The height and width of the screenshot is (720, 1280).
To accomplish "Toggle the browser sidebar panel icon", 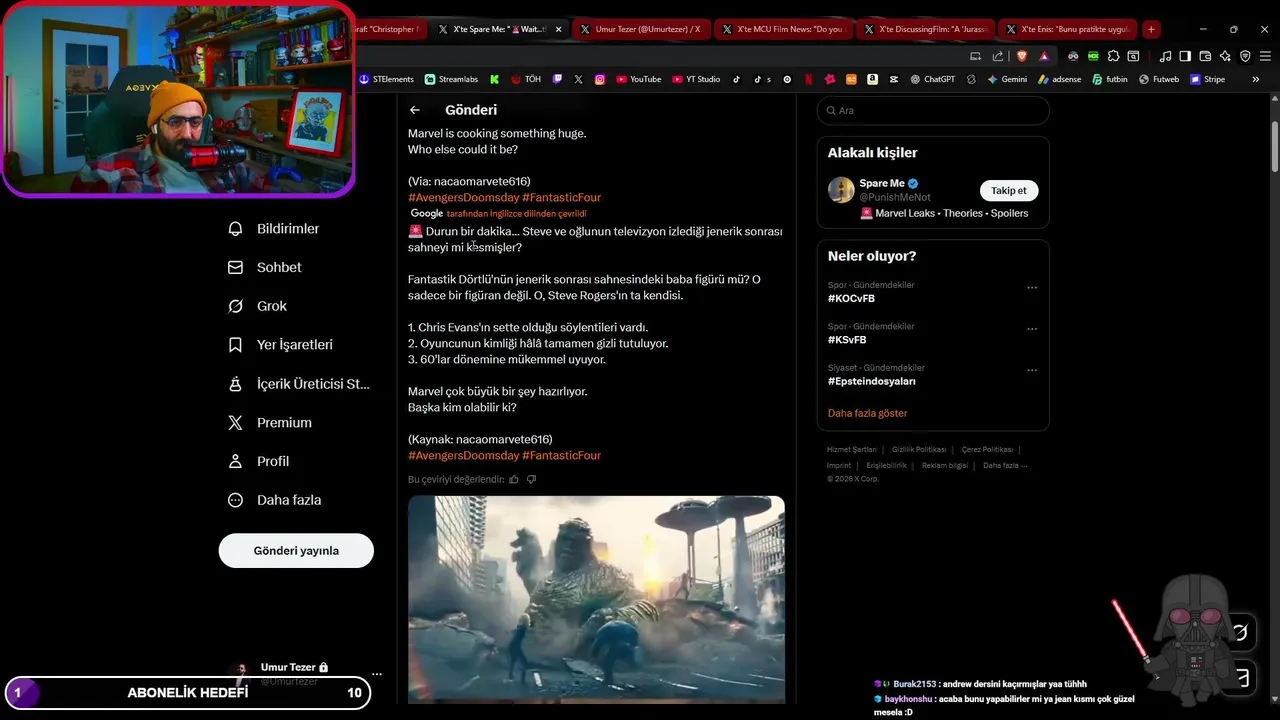I will (x=1185, y=56).
